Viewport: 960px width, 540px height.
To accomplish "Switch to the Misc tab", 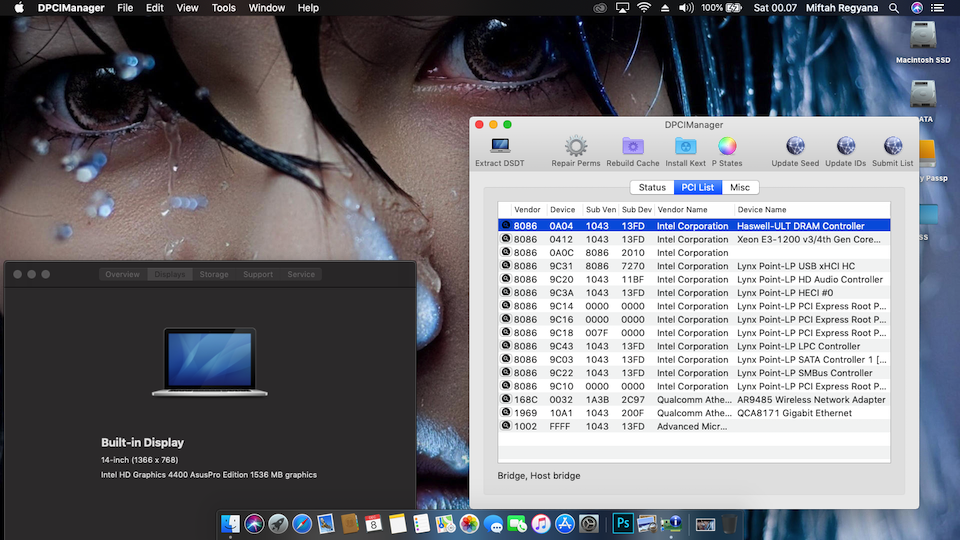I will point(740,188).
